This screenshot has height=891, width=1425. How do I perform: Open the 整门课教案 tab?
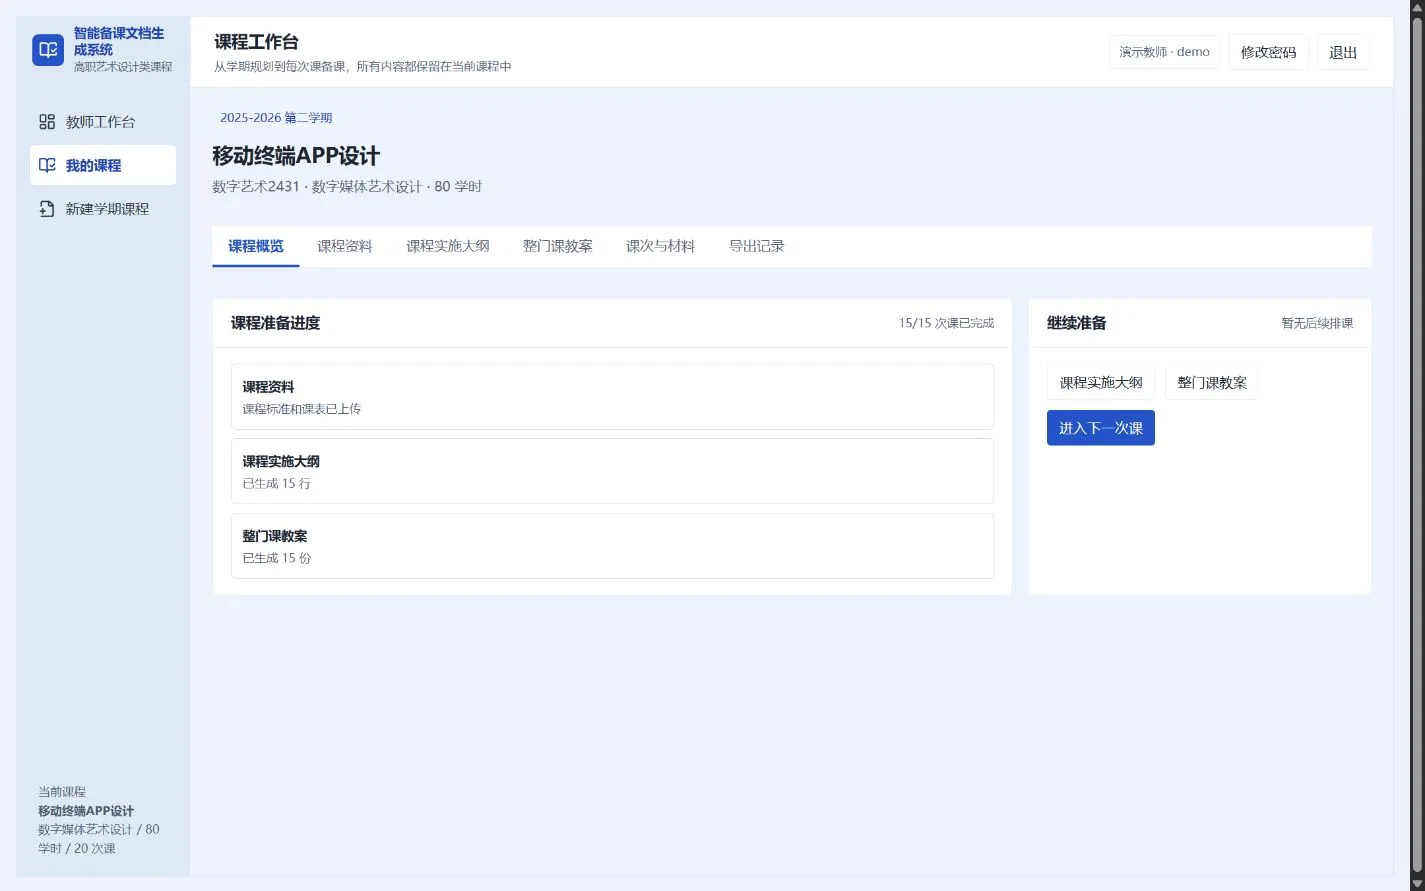(558, 246)
